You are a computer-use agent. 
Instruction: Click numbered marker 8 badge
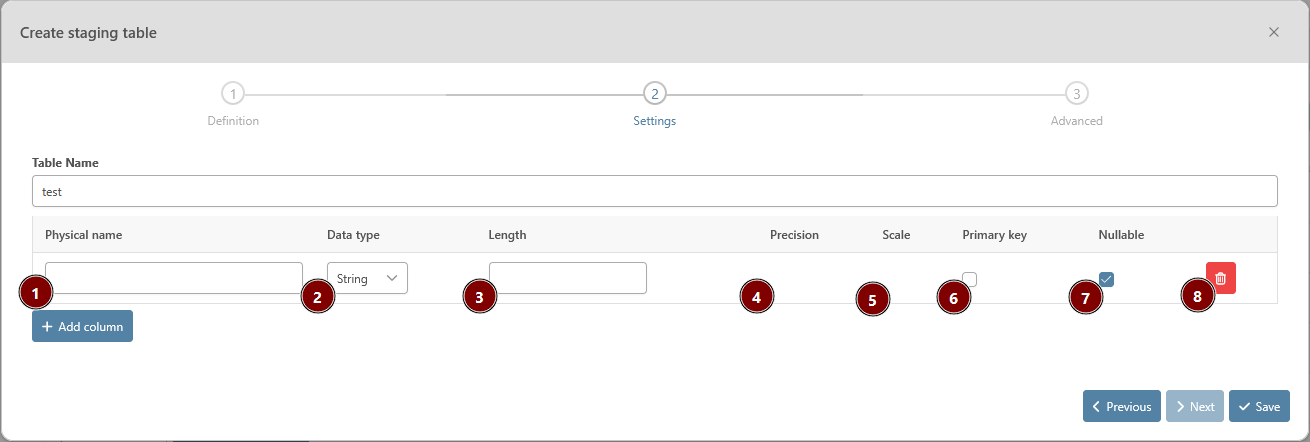click(1197, 296)
